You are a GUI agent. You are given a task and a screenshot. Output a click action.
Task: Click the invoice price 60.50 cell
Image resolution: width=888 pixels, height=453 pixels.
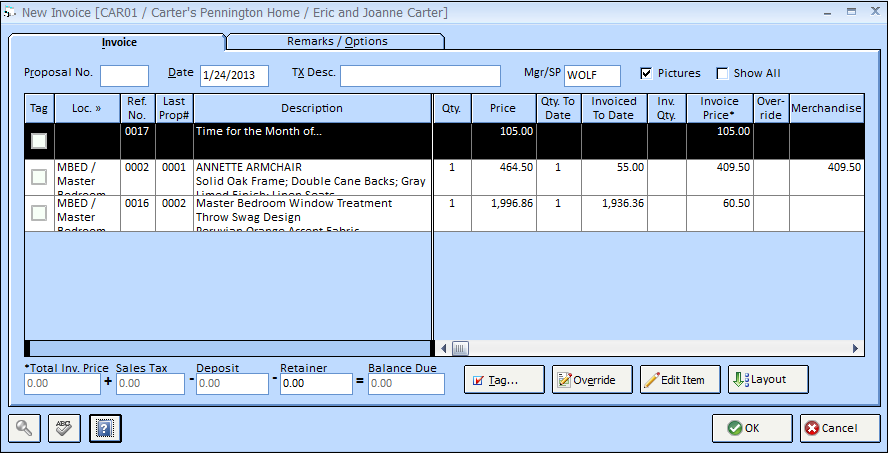[x=720, y=213]
